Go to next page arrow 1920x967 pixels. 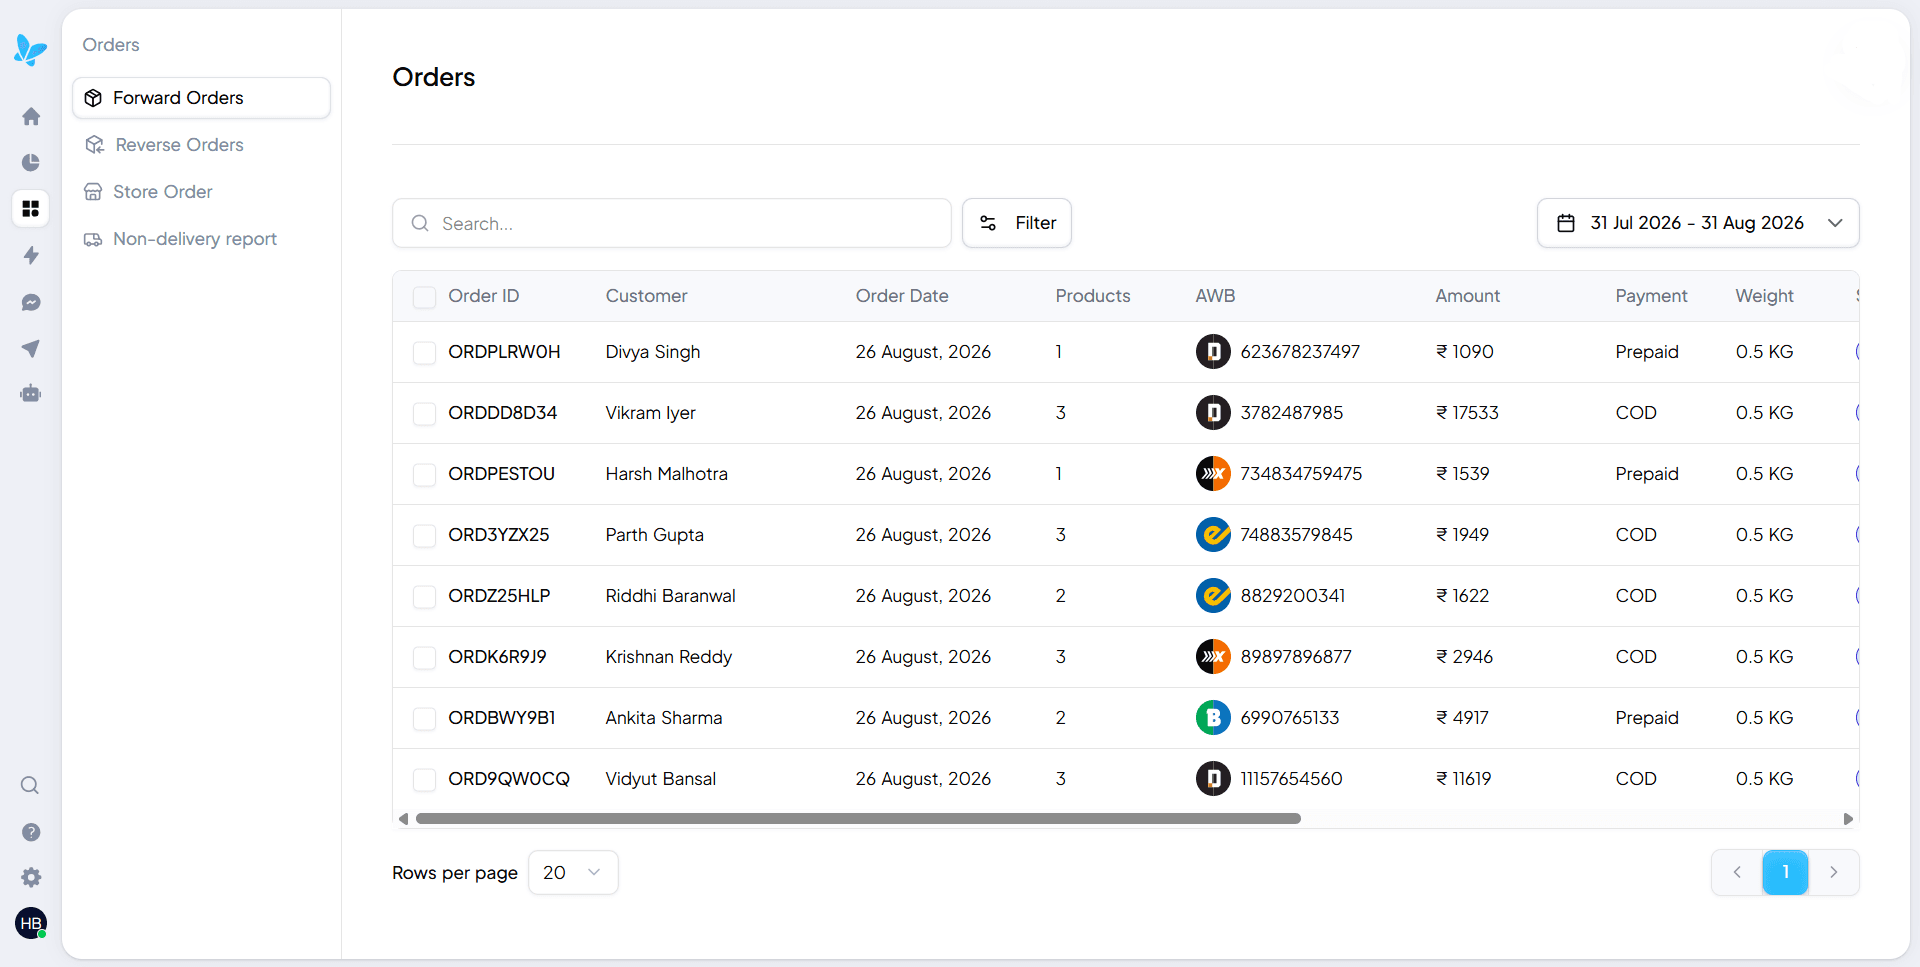pyautogui.click(x=1834, y=873)
